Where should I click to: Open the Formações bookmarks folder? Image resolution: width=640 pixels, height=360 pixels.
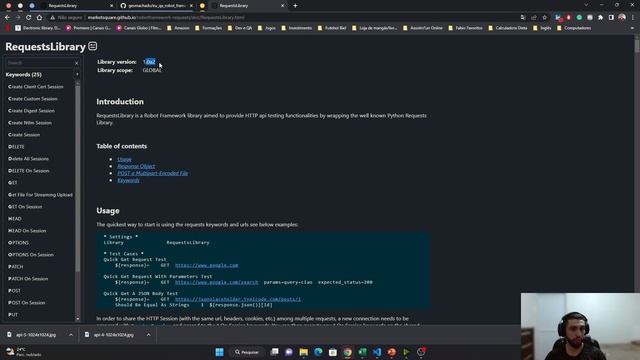pyautogui.click(x=208, y=28)
